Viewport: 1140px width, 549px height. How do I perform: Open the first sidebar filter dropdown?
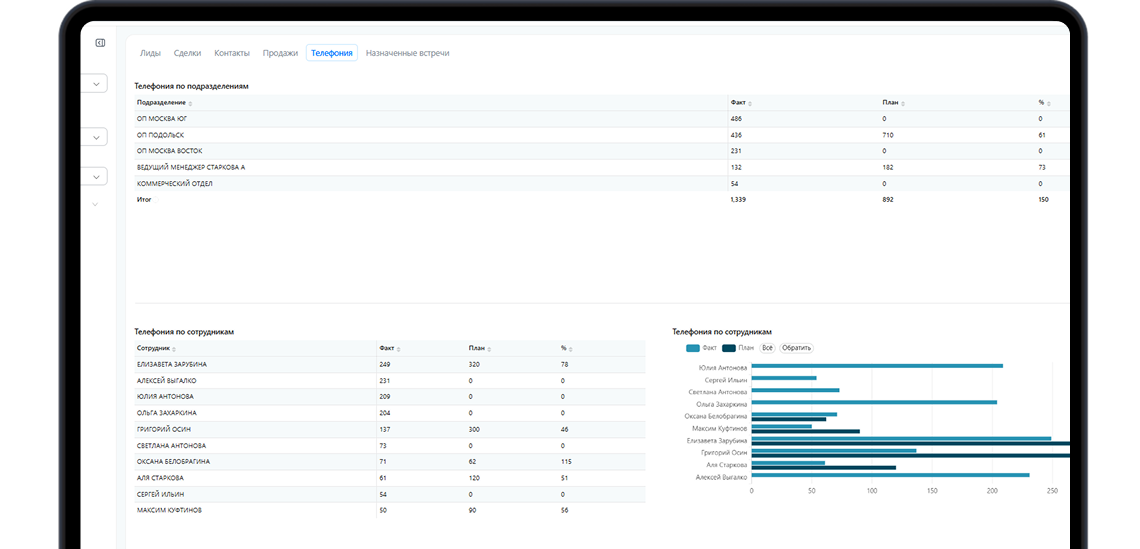point(96,84)
